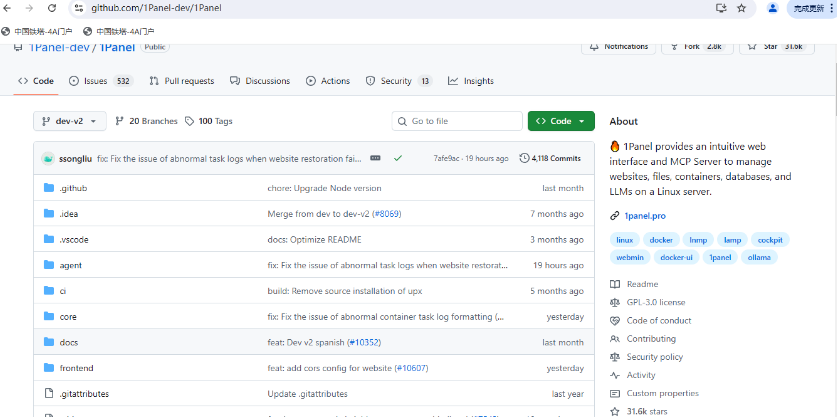Reload the page with browser refresh icon
The width and height of the screenshot is (837, 417).
click(x=52, y=8)
